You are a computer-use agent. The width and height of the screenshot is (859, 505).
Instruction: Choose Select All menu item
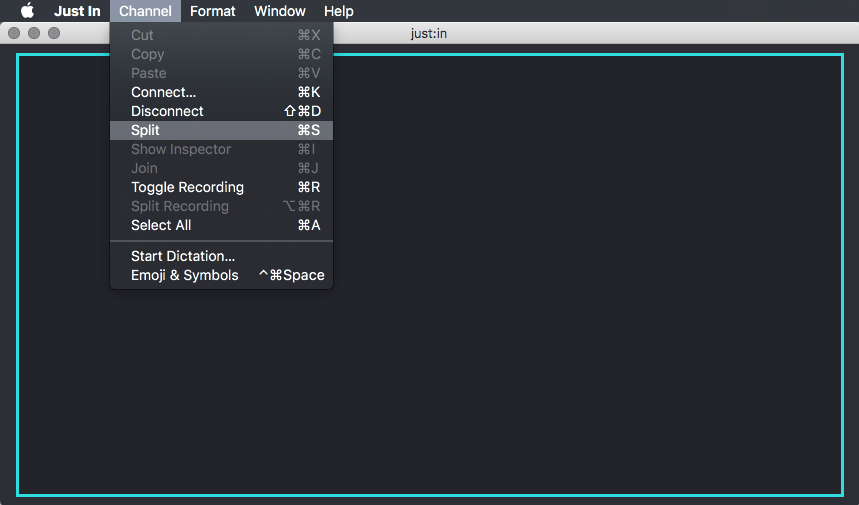[221, 225]
